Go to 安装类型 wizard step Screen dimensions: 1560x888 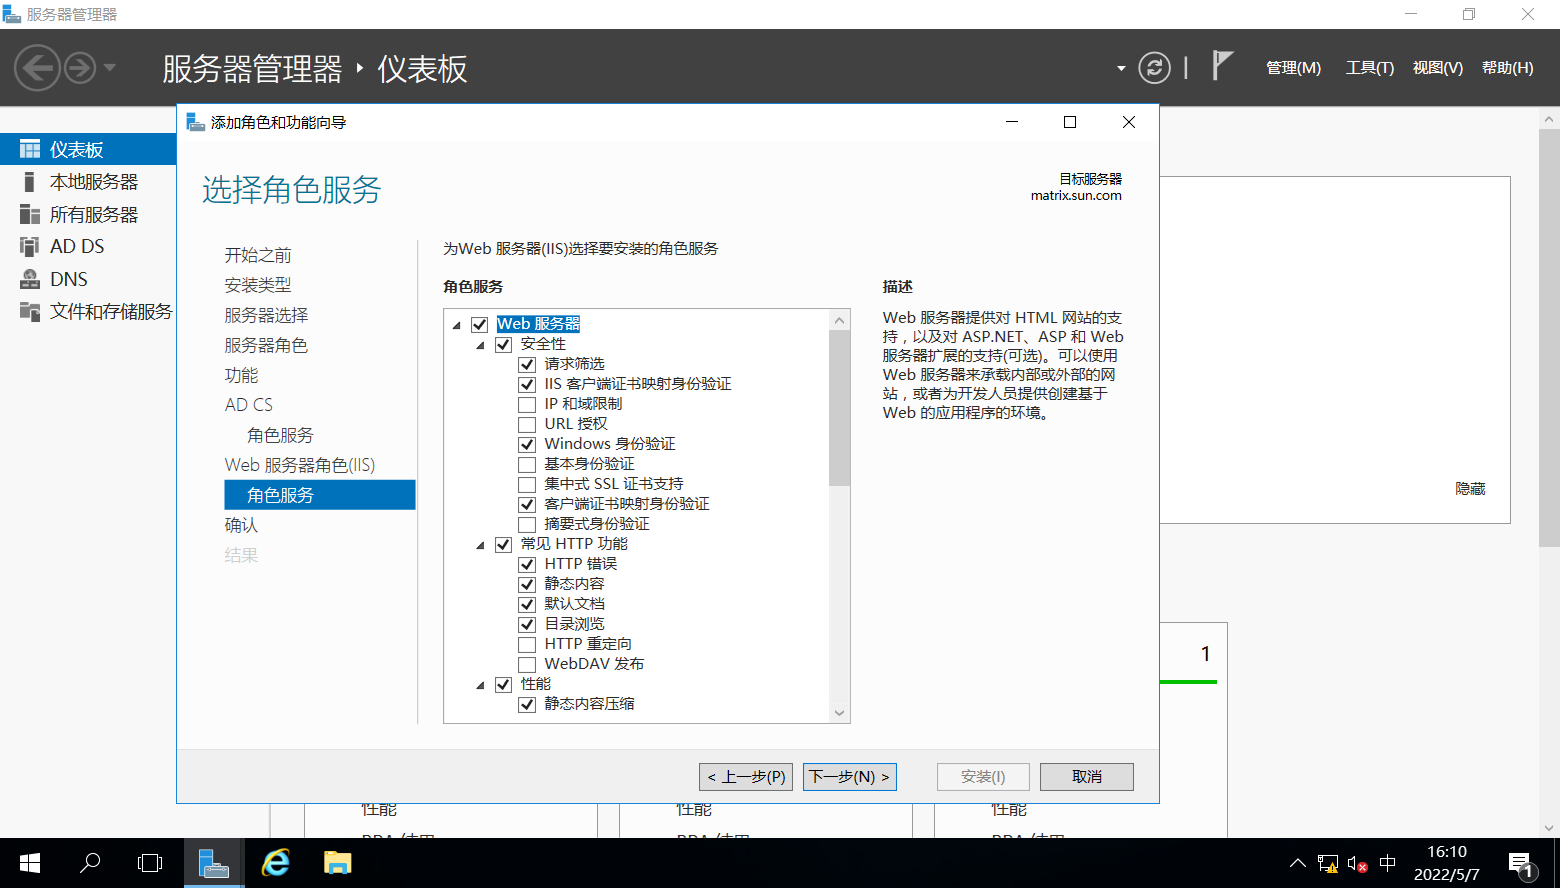click(x=258, y=285)
